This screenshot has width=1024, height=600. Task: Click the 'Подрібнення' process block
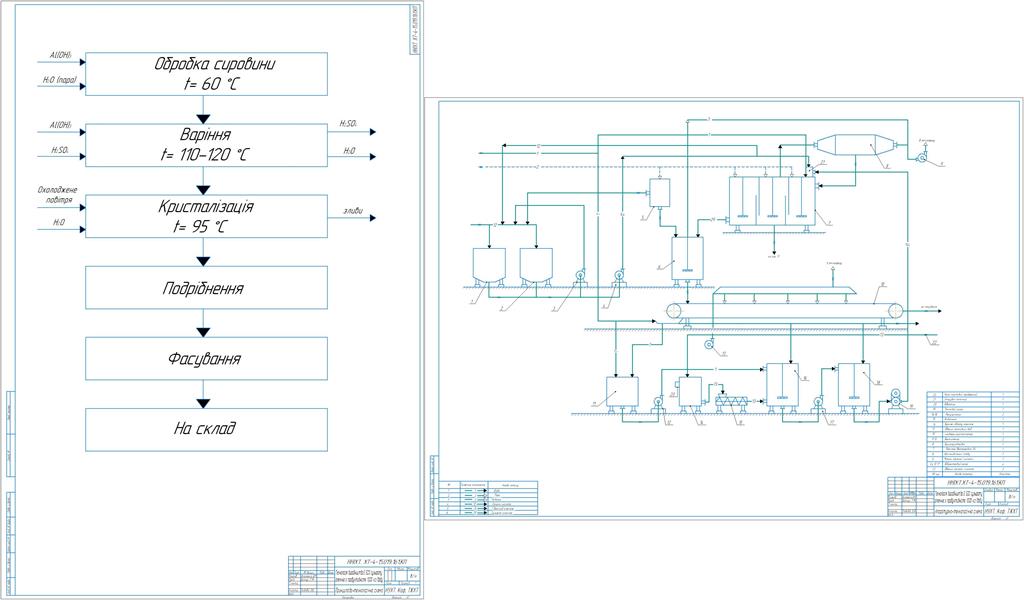pos(206,288)
